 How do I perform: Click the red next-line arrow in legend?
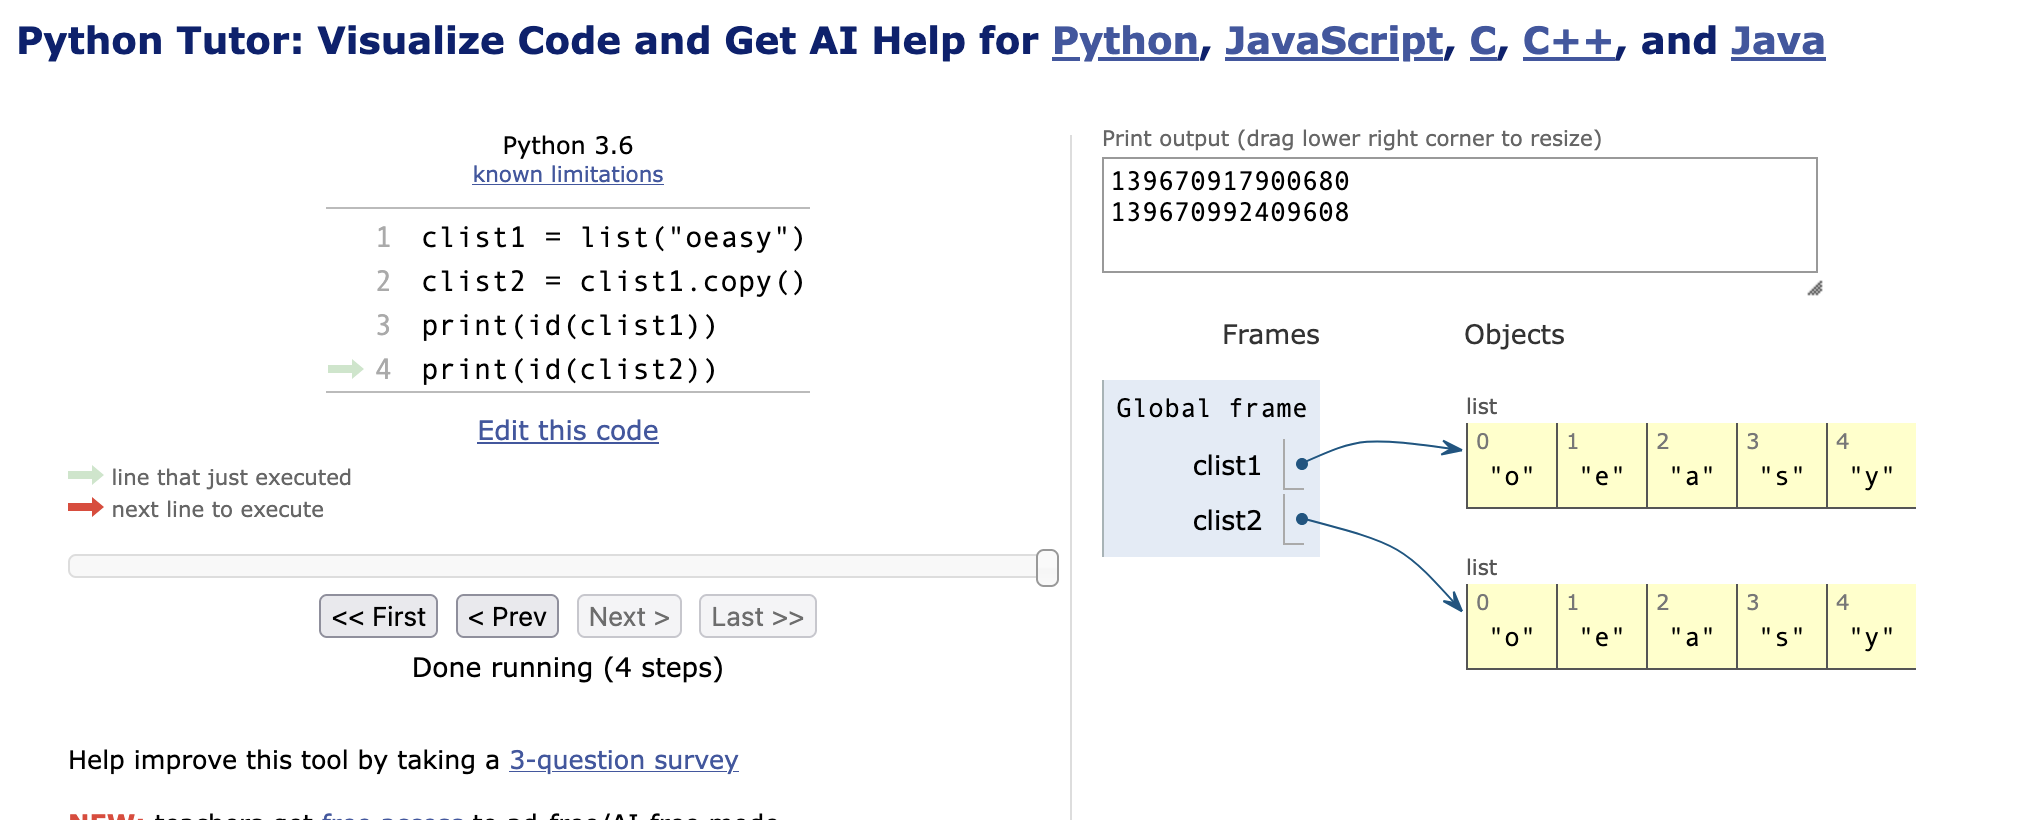click(85, 507)
